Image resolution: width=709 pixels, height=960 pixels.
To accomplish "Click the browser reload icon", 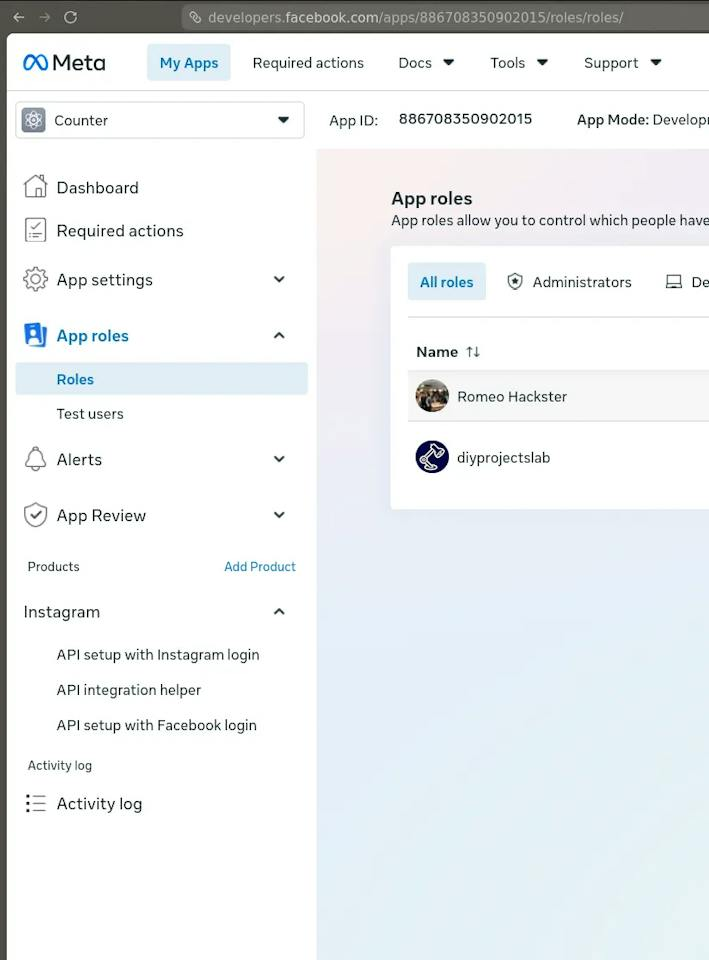I will click(x=70, y=17).
